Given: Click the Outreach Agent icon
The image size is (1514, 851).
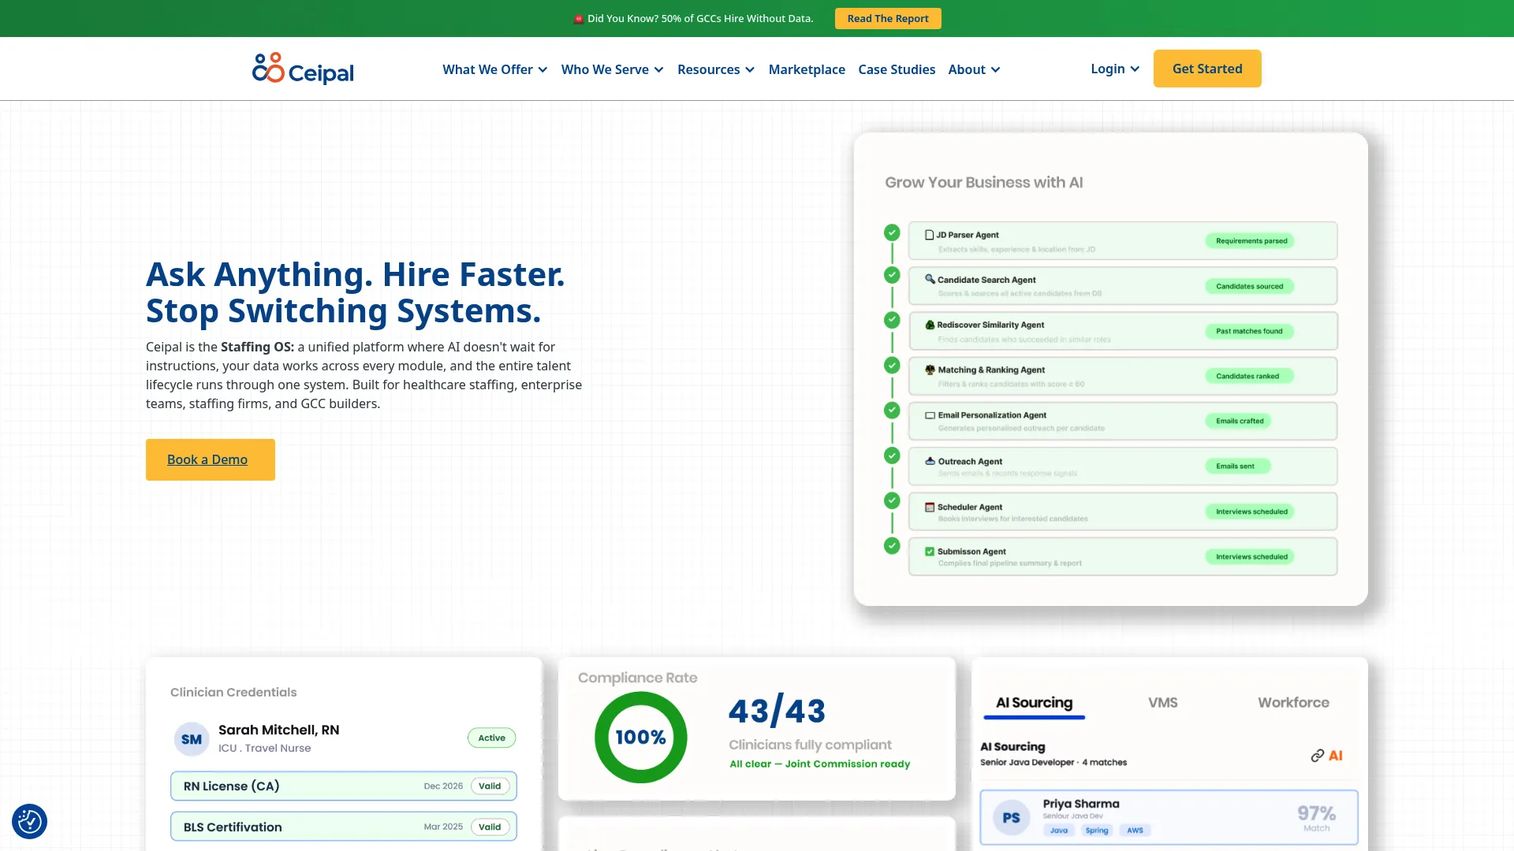Looking at the screenshot, I should tap(930, 461).
